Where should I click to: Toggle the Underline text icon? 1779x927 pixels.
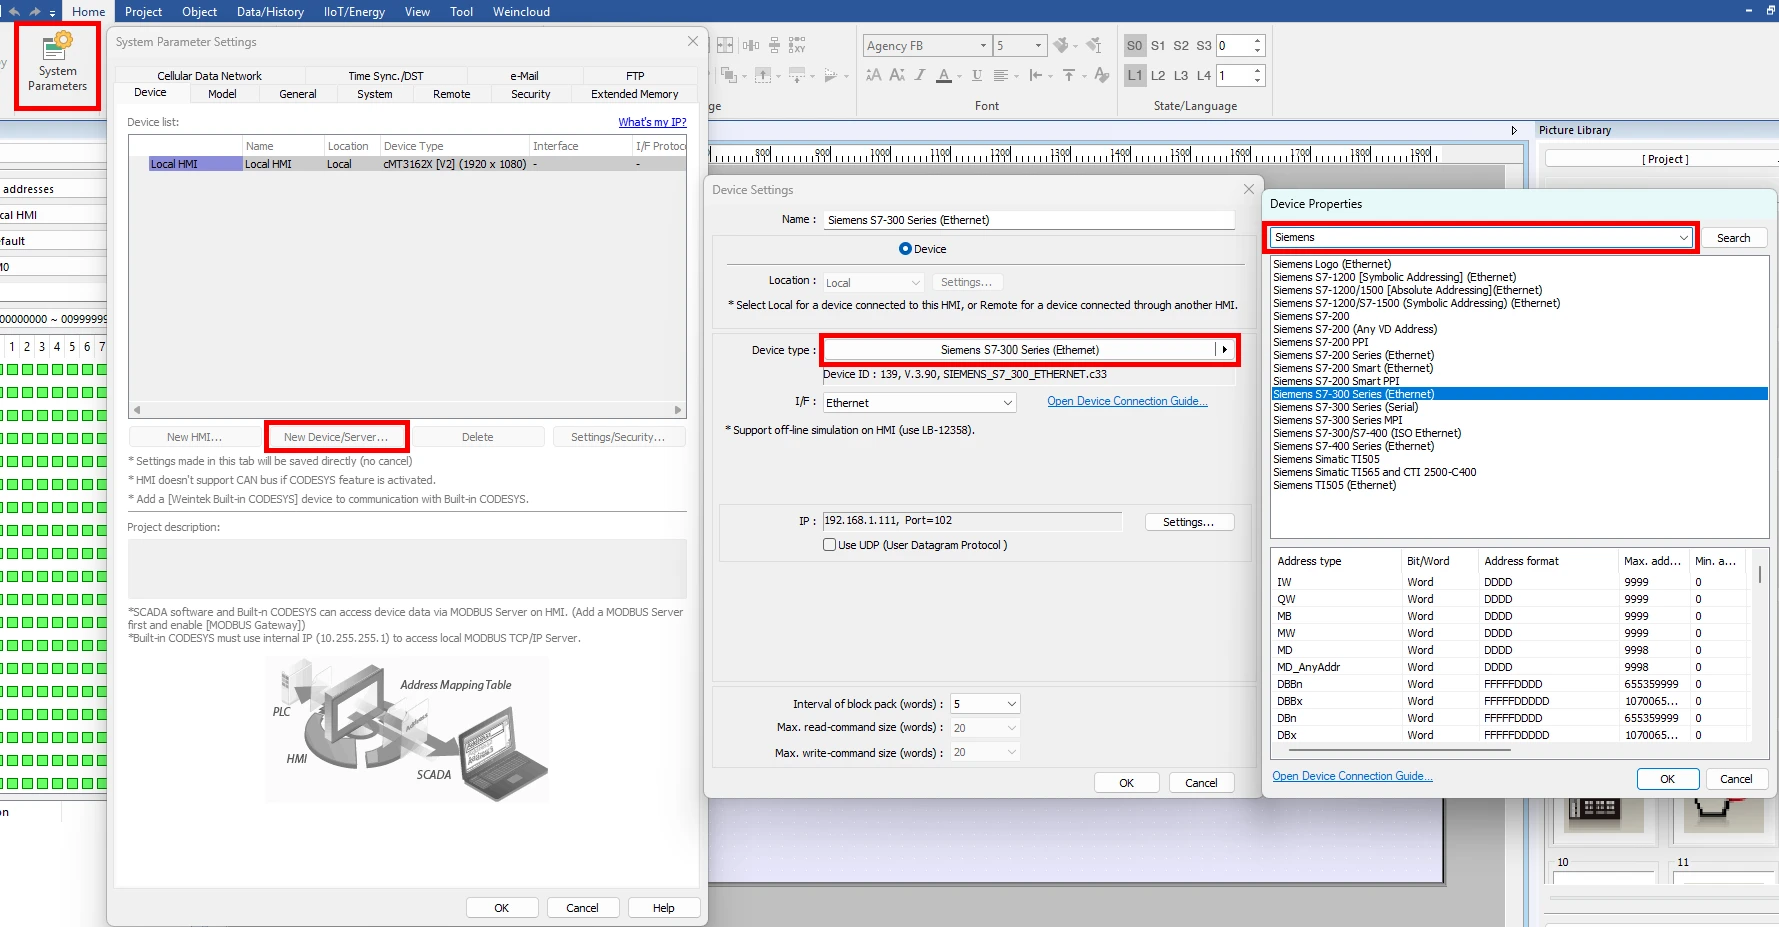pos(976,75)
